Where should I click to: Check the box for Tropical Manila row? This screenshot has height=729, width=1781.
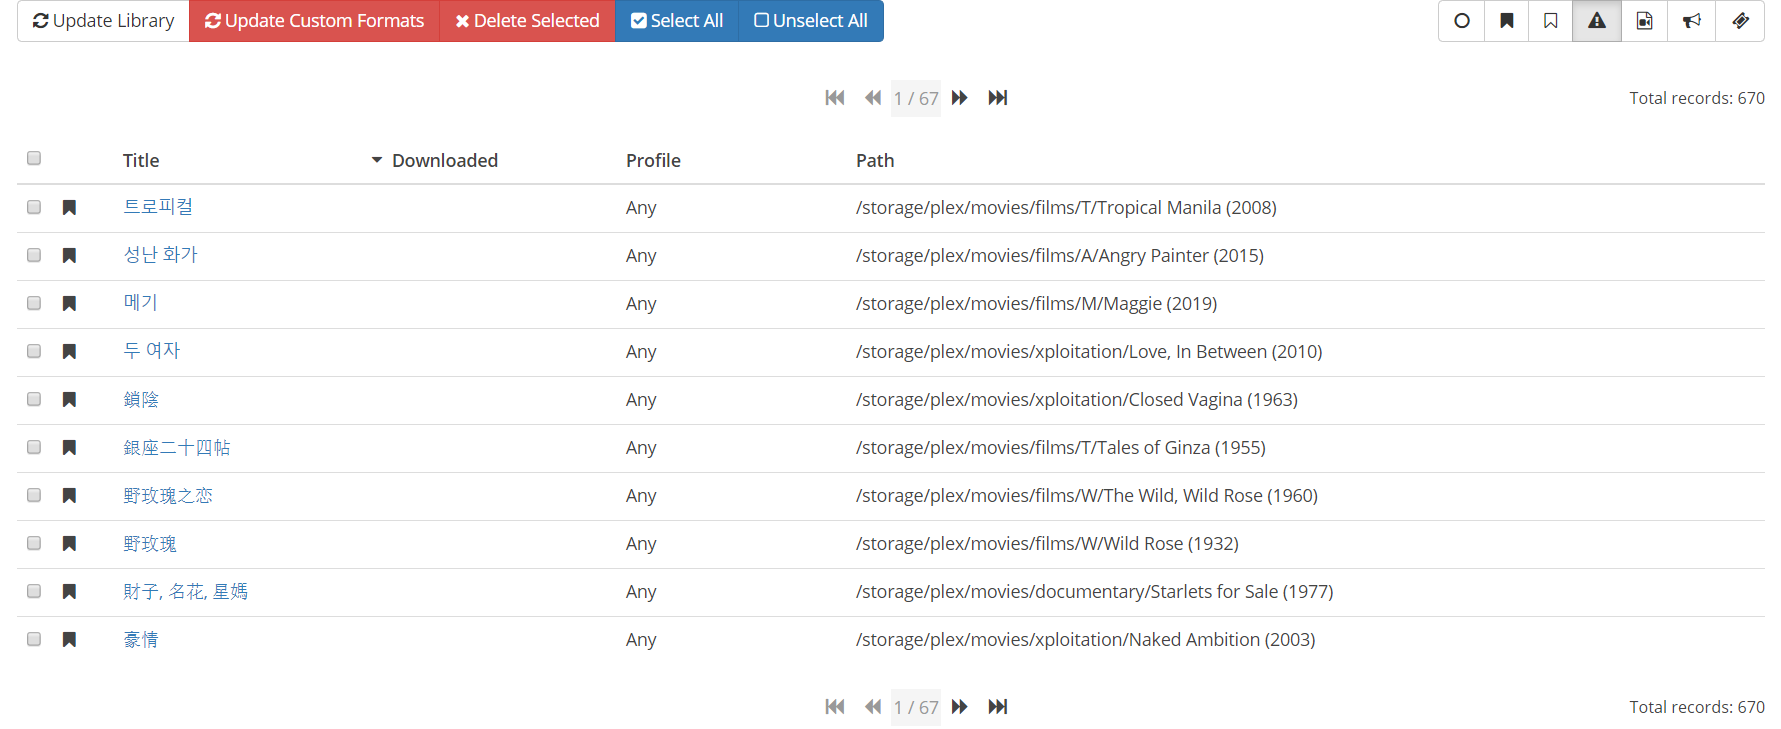(x=34, y=207)
